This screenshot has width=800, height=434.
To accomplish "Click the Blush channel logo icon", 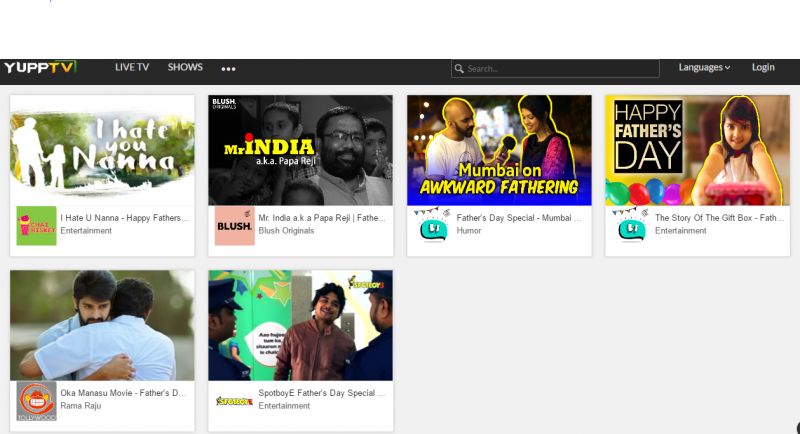I will coord(235,226).
